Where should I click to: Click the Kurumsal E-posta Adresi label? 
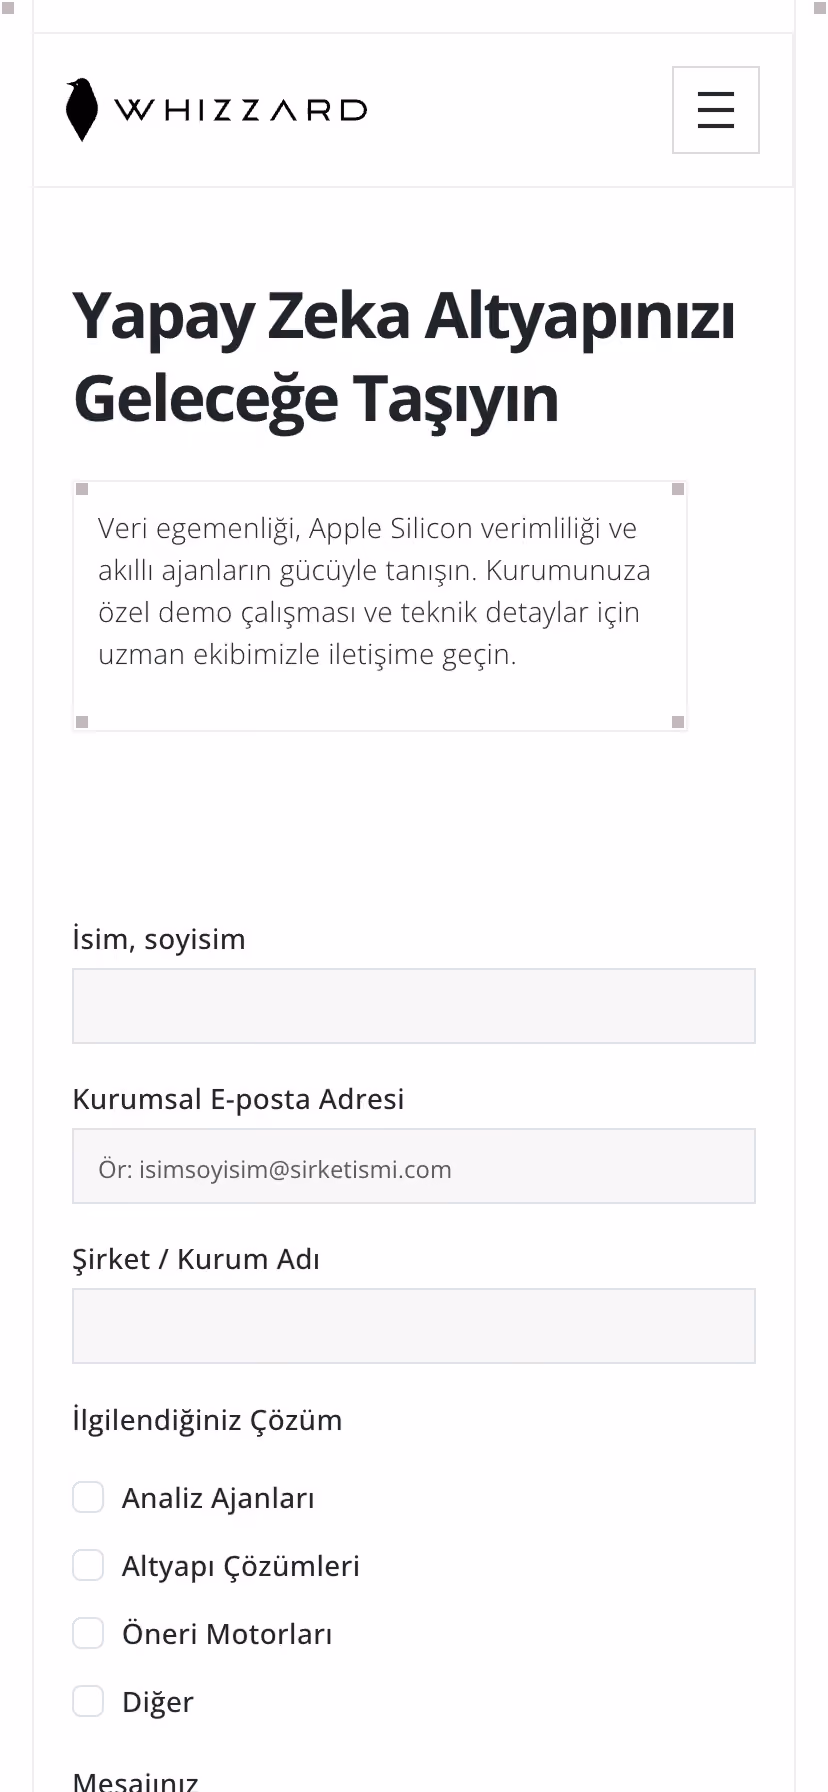238,1099
